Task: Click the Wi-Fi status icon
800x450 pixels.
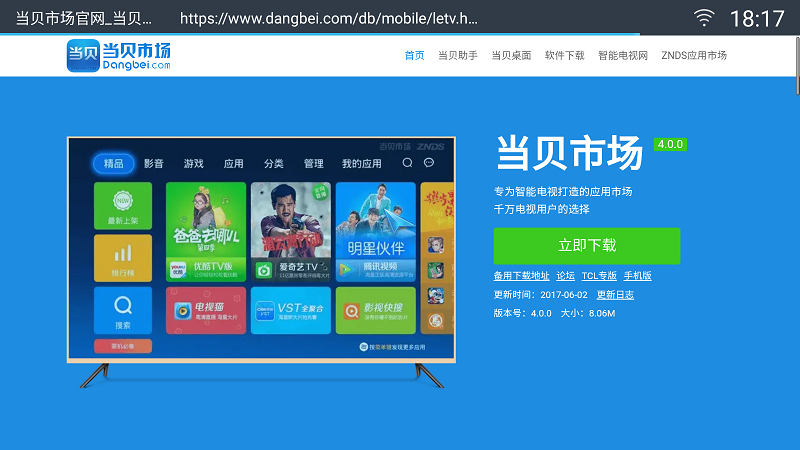Action: click(705, 18)
